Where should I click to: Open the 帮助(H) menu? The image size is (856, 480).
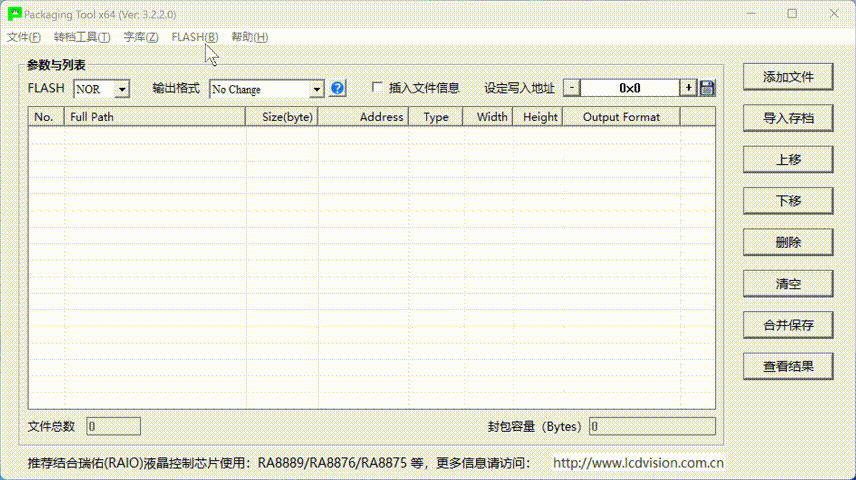(x=249, y=37)
